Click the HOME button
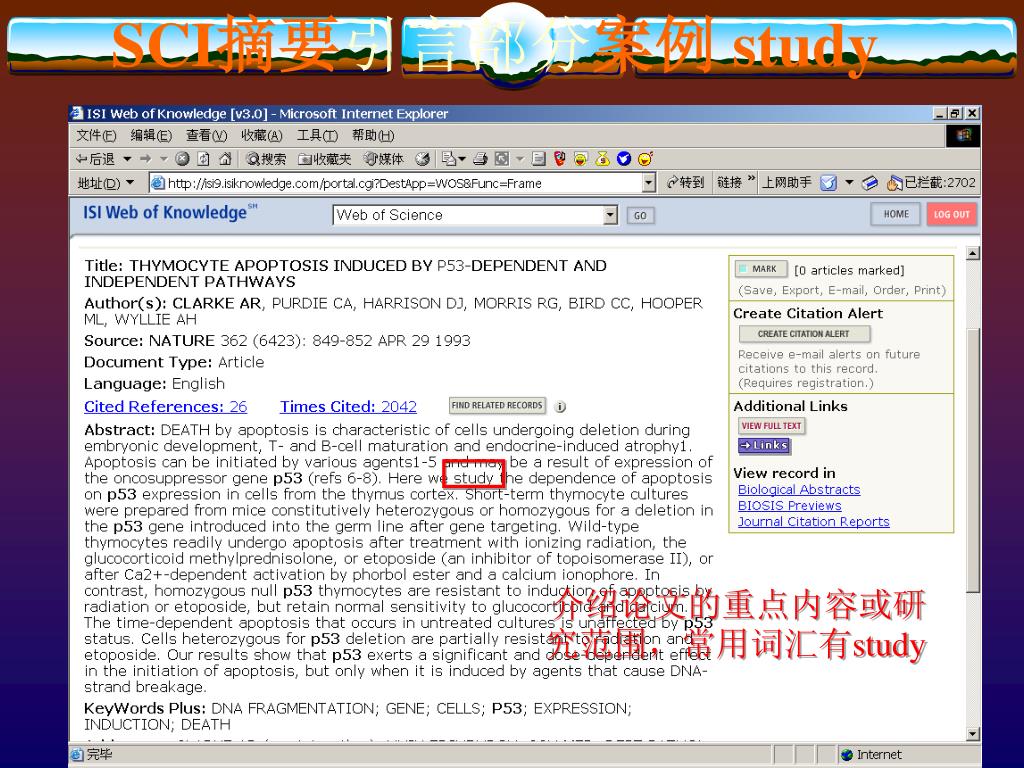 pos(896,214)
